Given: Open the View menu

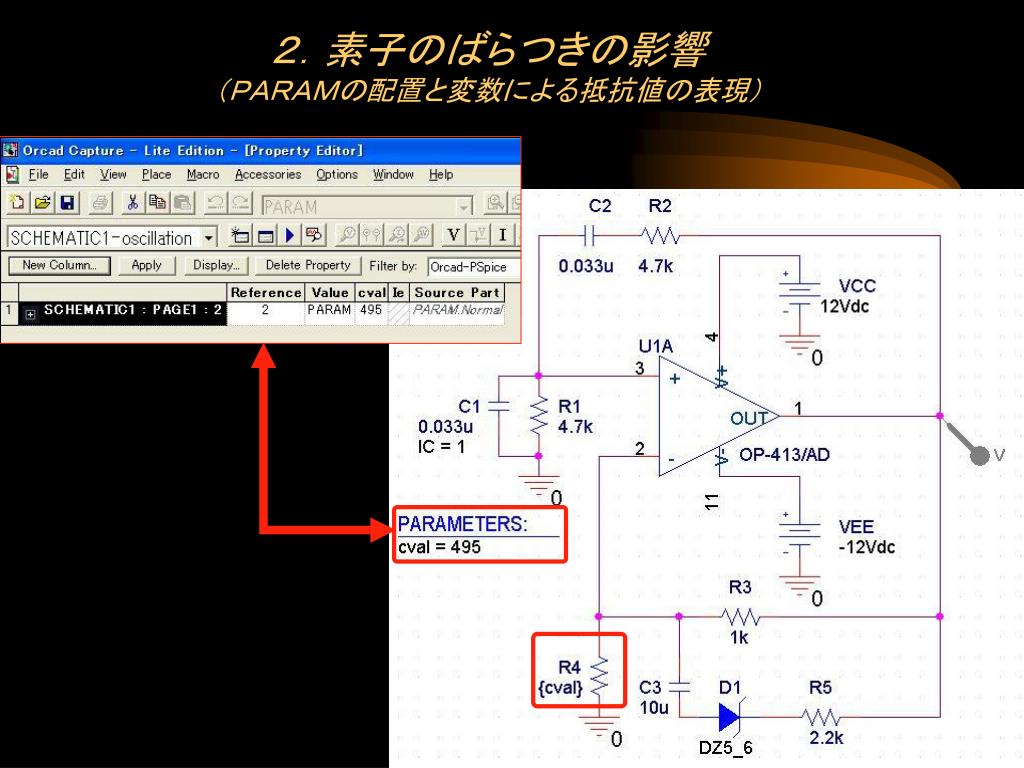Looking at the screenshot, I should (113, 174).
